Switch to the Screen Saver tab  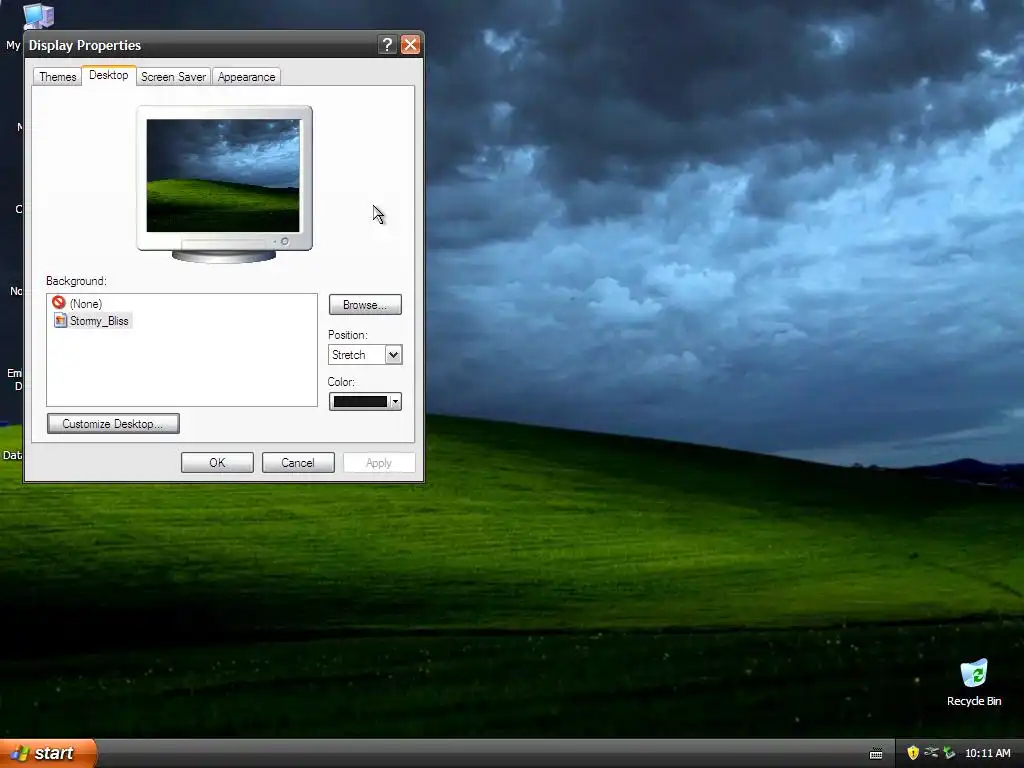(x=173, y=76)
